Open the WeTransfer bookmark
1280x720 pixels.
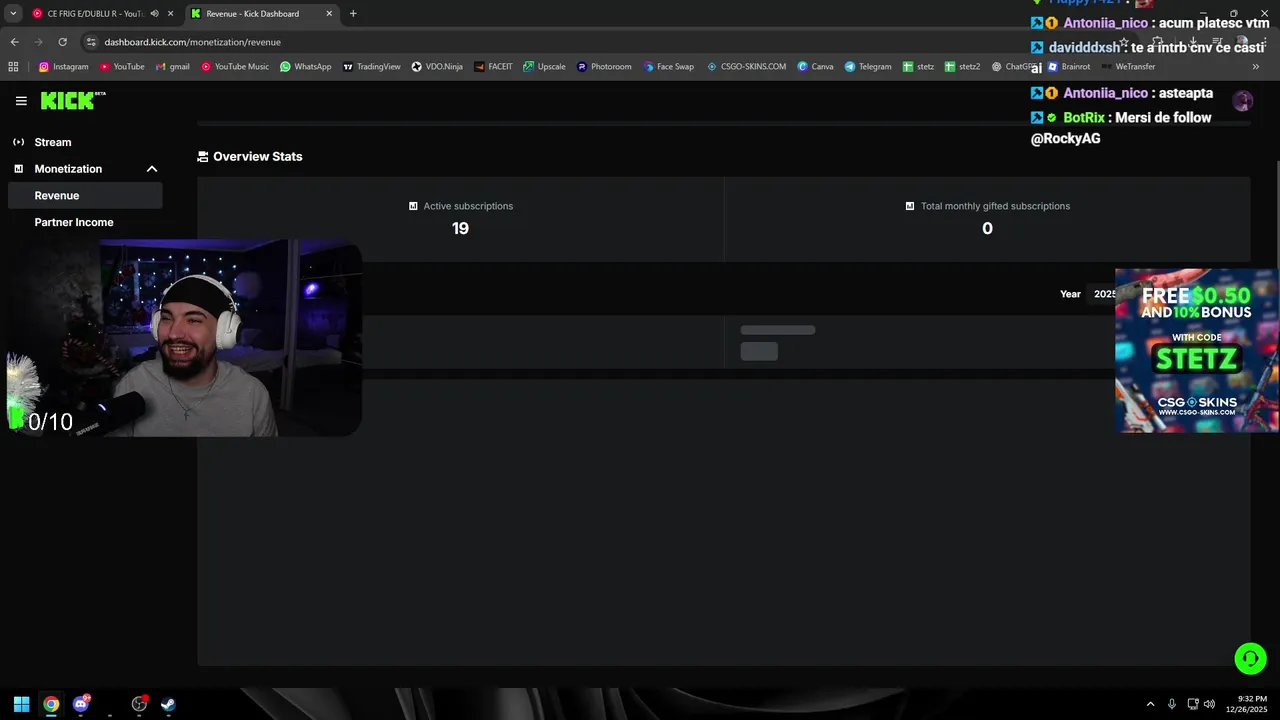coord(1128,67)
